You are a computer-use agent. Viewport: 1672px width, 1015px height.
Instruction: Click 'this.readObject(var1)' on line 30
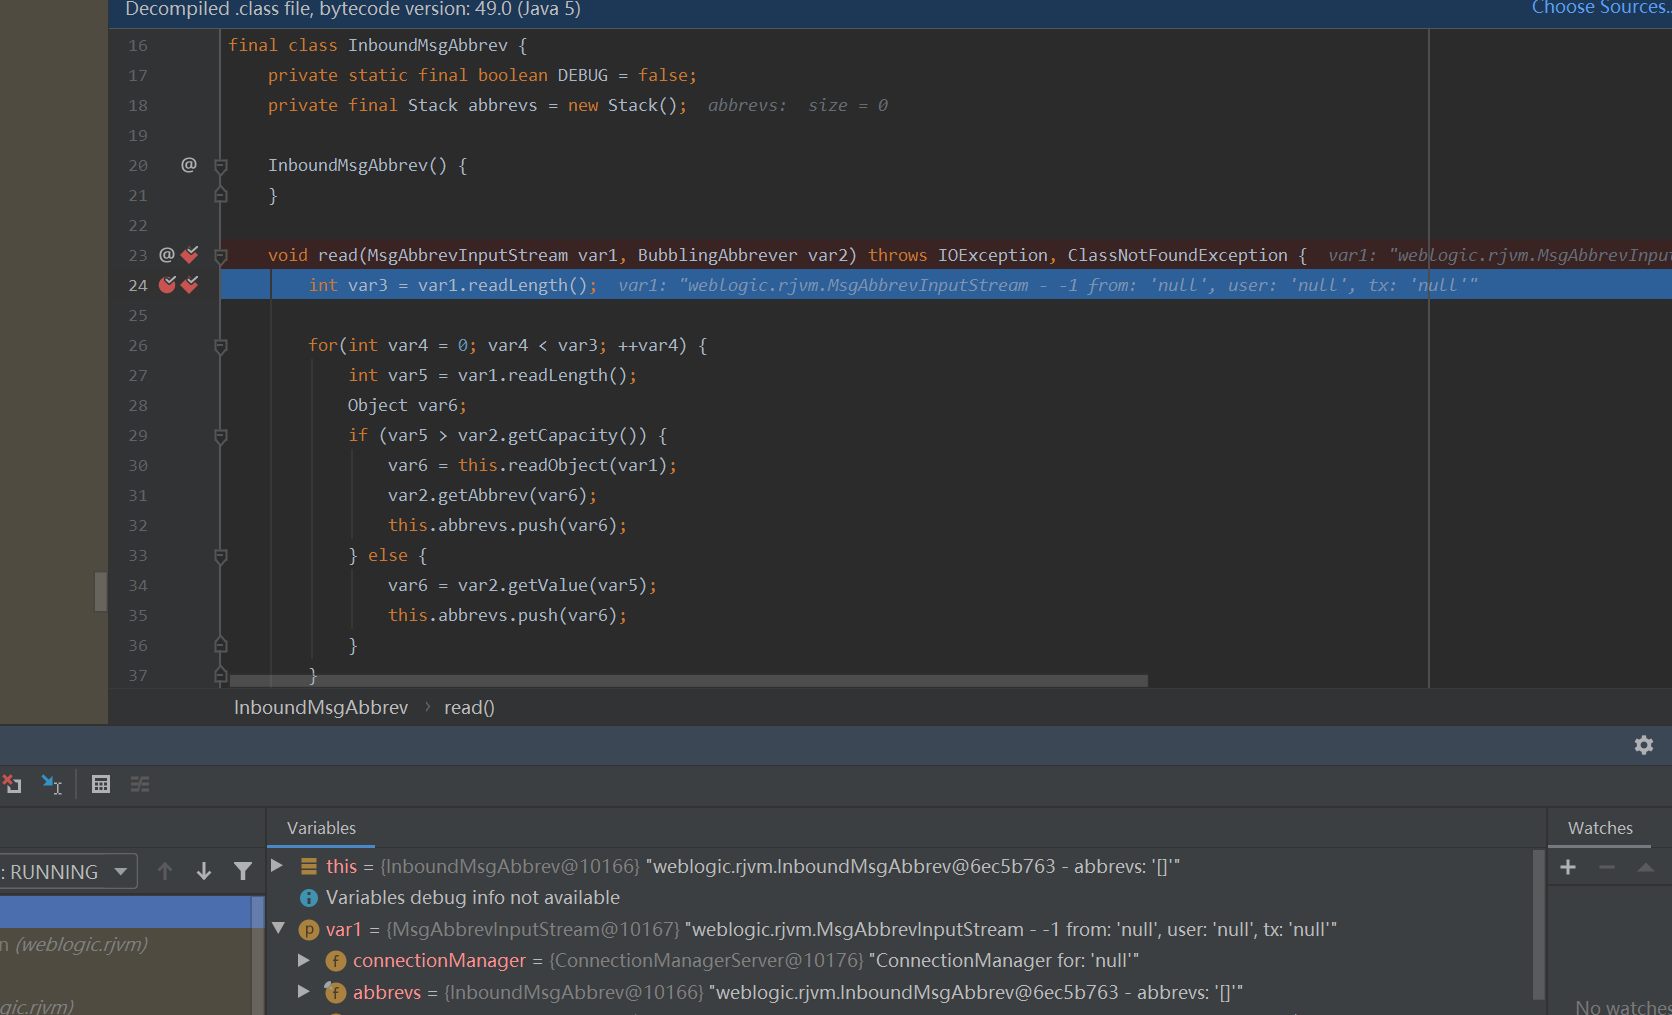coord(562,465)
